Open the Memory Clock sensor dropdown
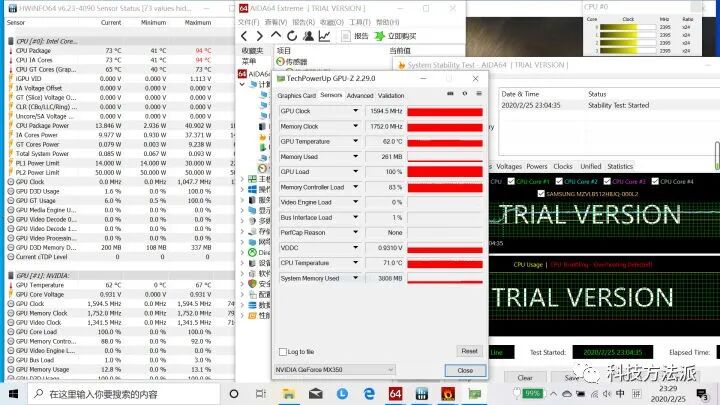 click(x=355, y=126)
